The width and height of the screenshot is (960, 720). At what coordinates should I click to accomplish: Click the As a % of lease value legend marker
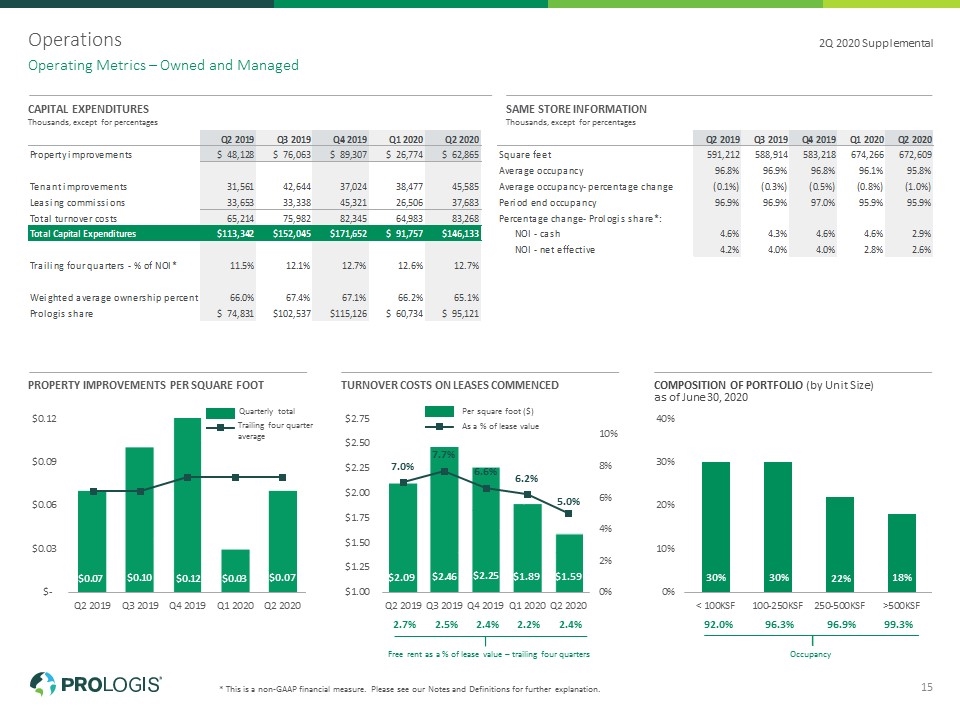coord(440,427)
